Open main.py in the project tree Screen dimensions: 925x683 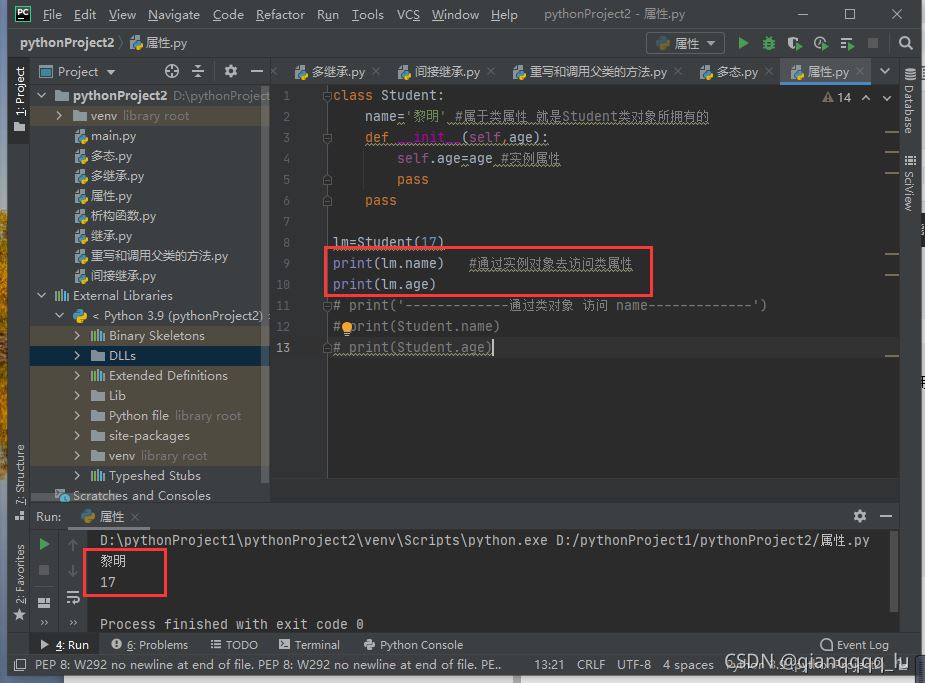click(113, 136)
